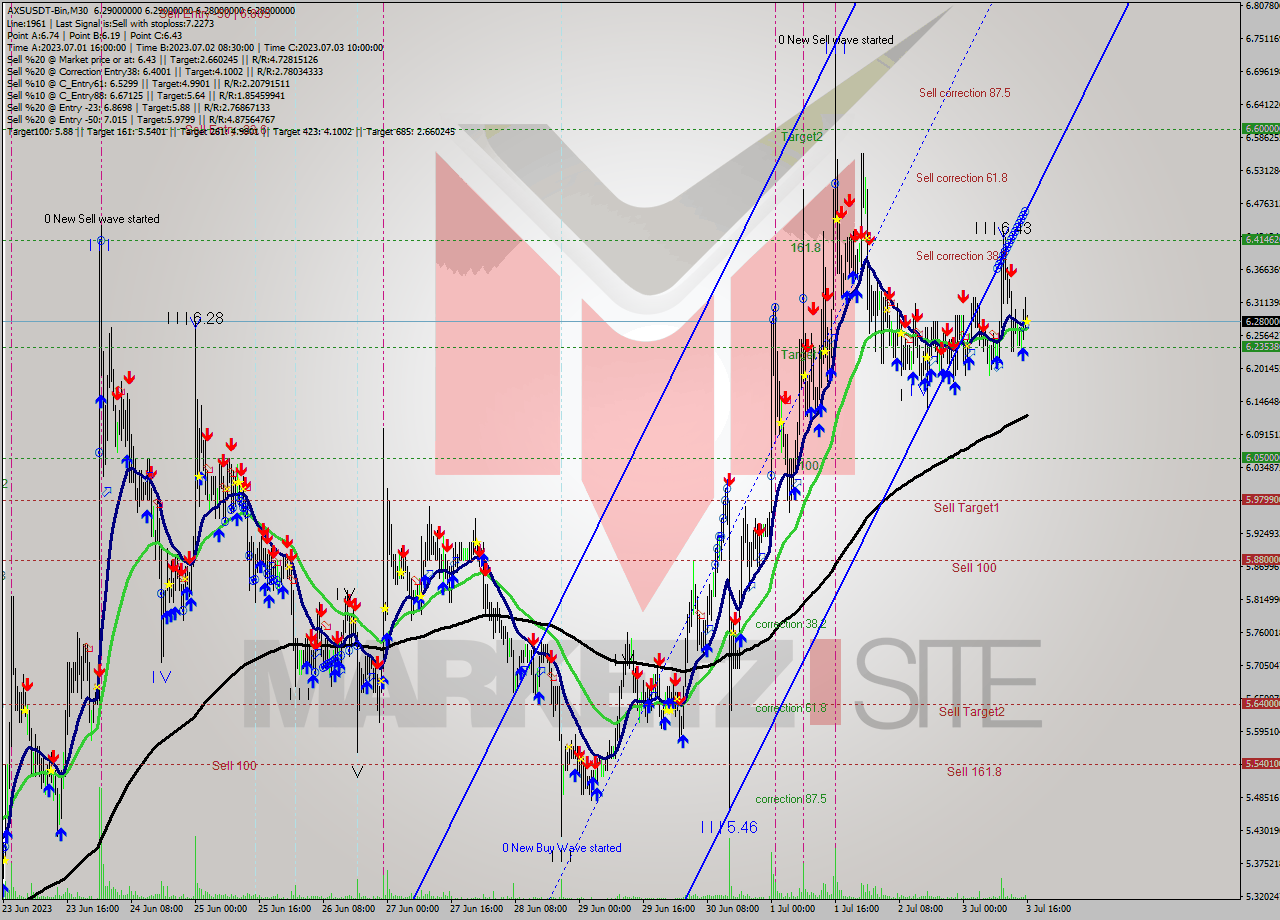Select the green 6.41462 price tag
The height and width of the screenshot is (920, 1280).
click(1260, 240)
